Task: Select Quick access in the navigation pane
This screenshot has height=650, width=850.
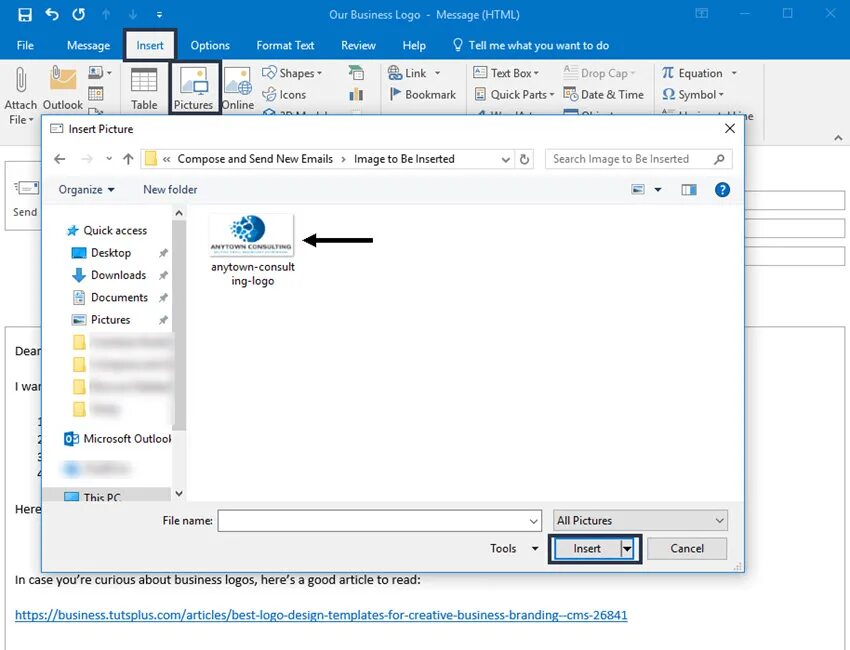Action: (x=107, y=230)
